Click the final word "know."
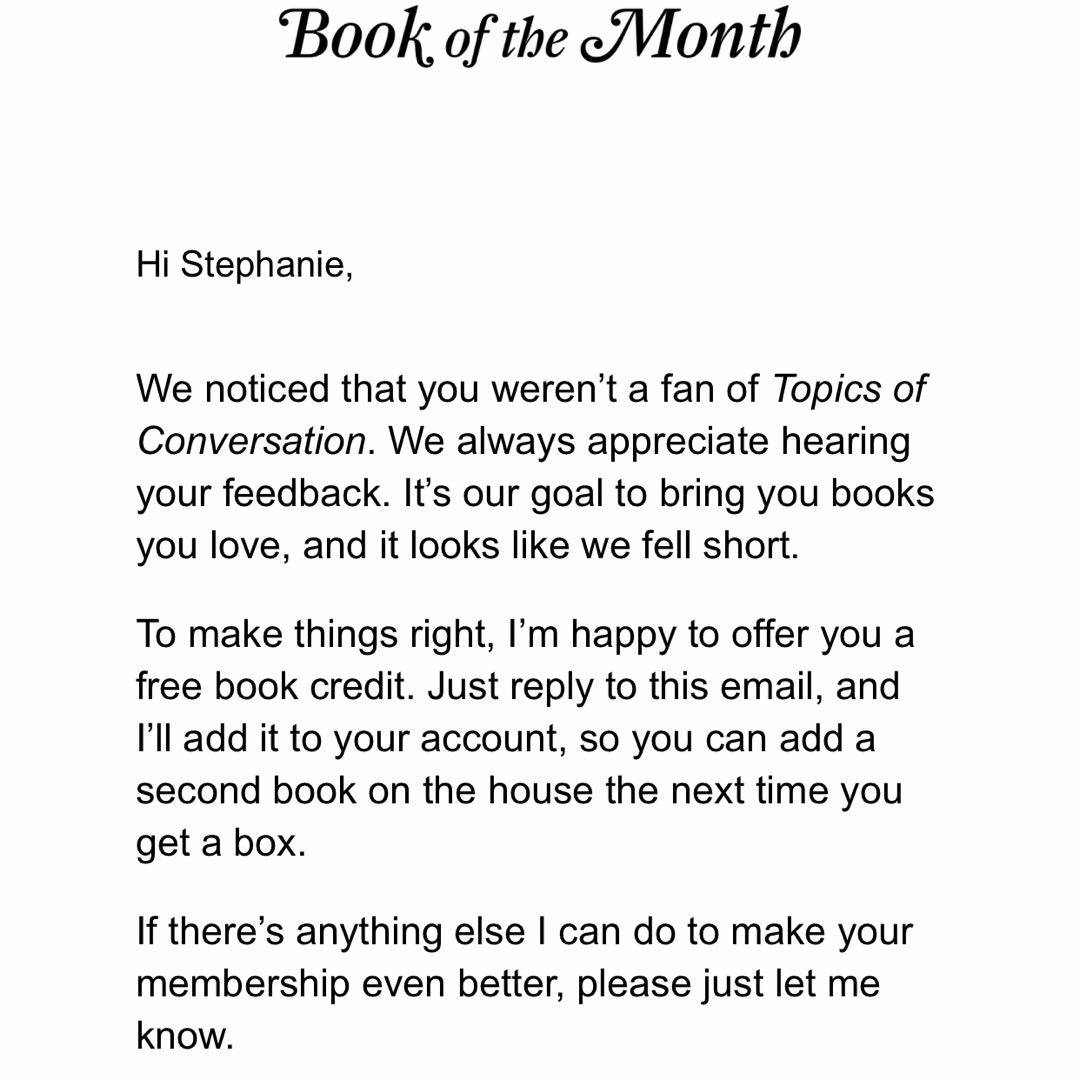 click(184, 1035)
